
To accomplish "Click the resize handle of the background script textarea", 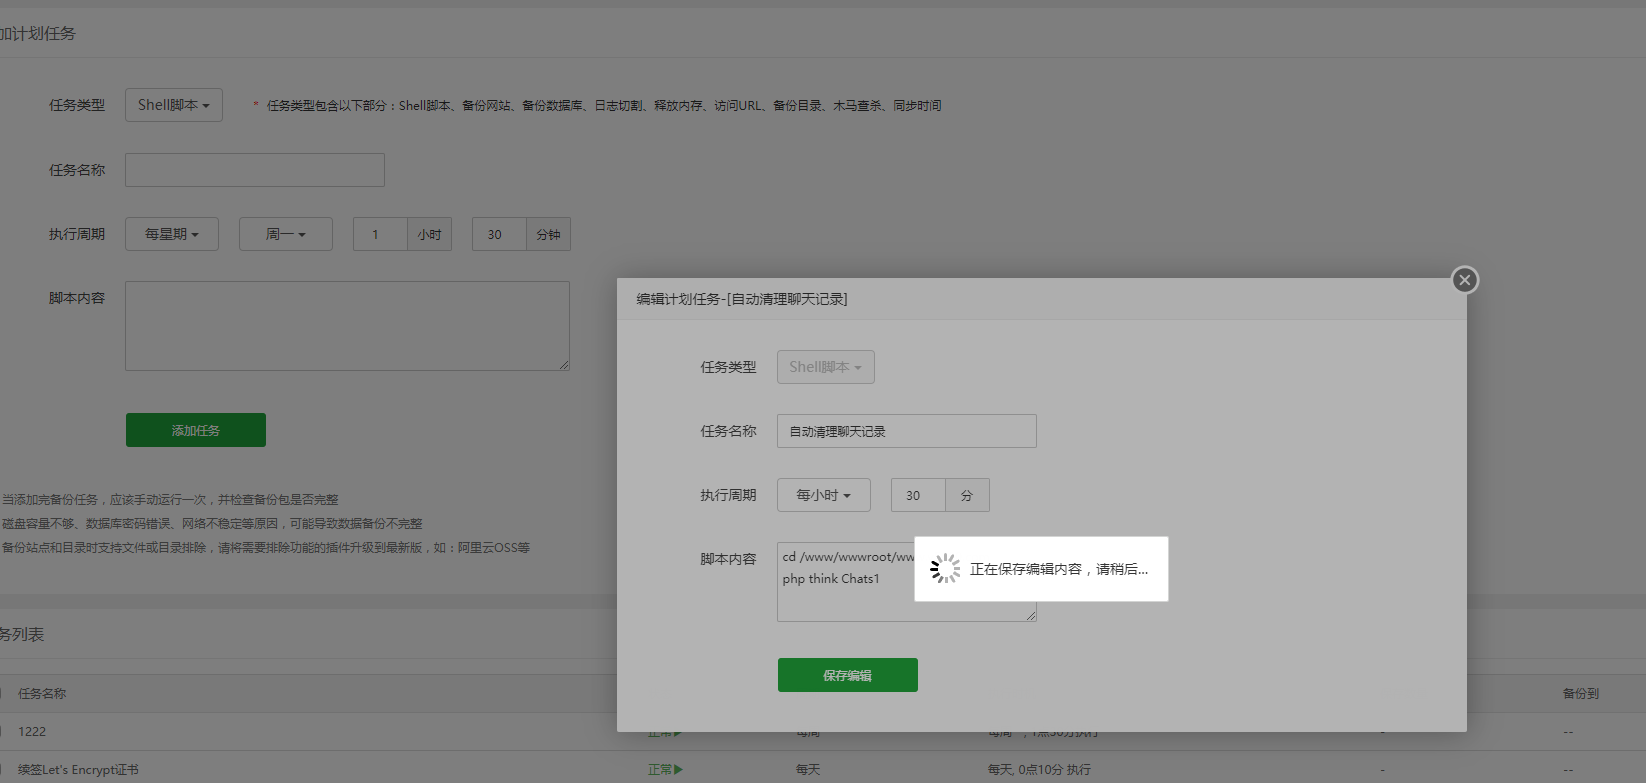I will 564,365.
